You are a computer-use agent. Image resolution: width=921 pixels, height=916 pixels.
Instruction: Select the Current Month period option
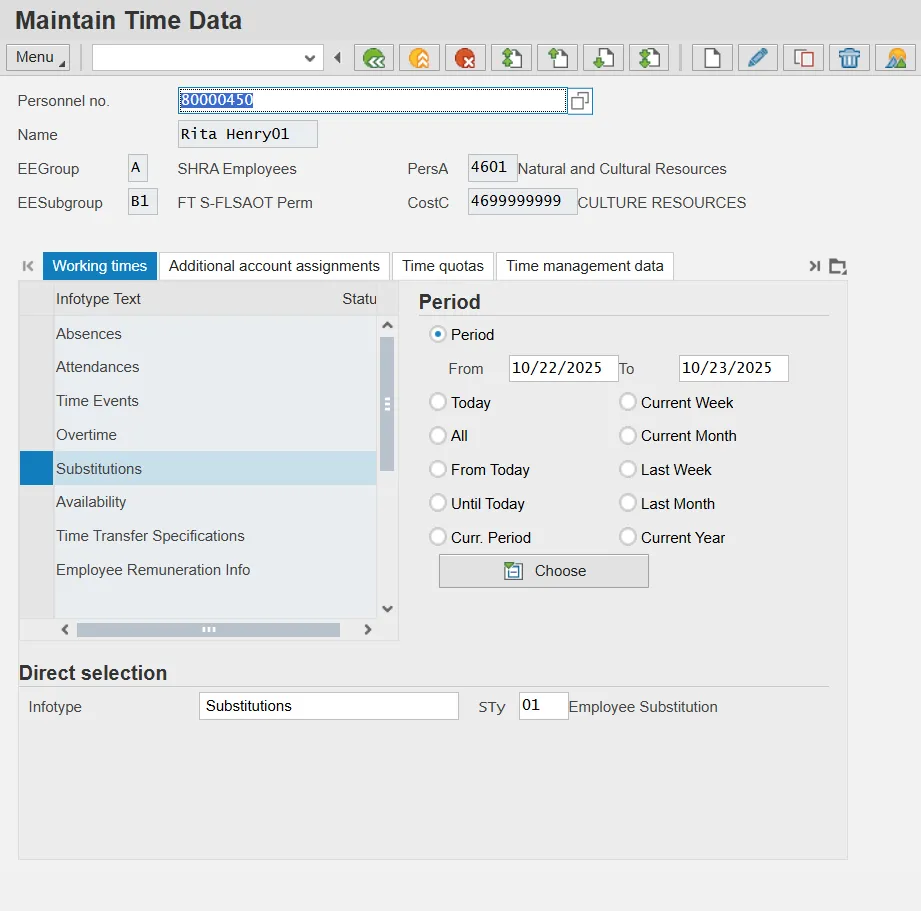point(628,436)
